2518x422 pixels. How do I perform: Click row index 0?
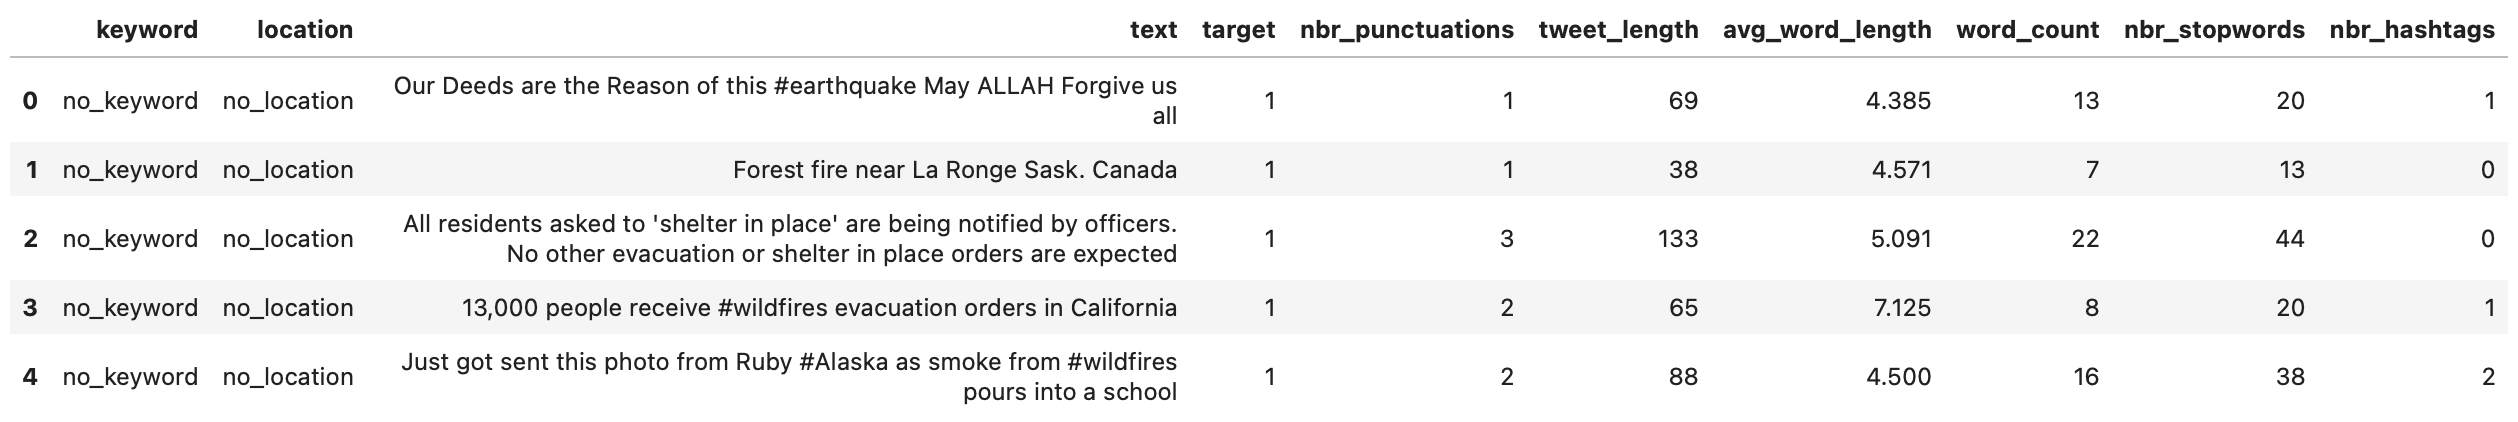tap(30, 101)
